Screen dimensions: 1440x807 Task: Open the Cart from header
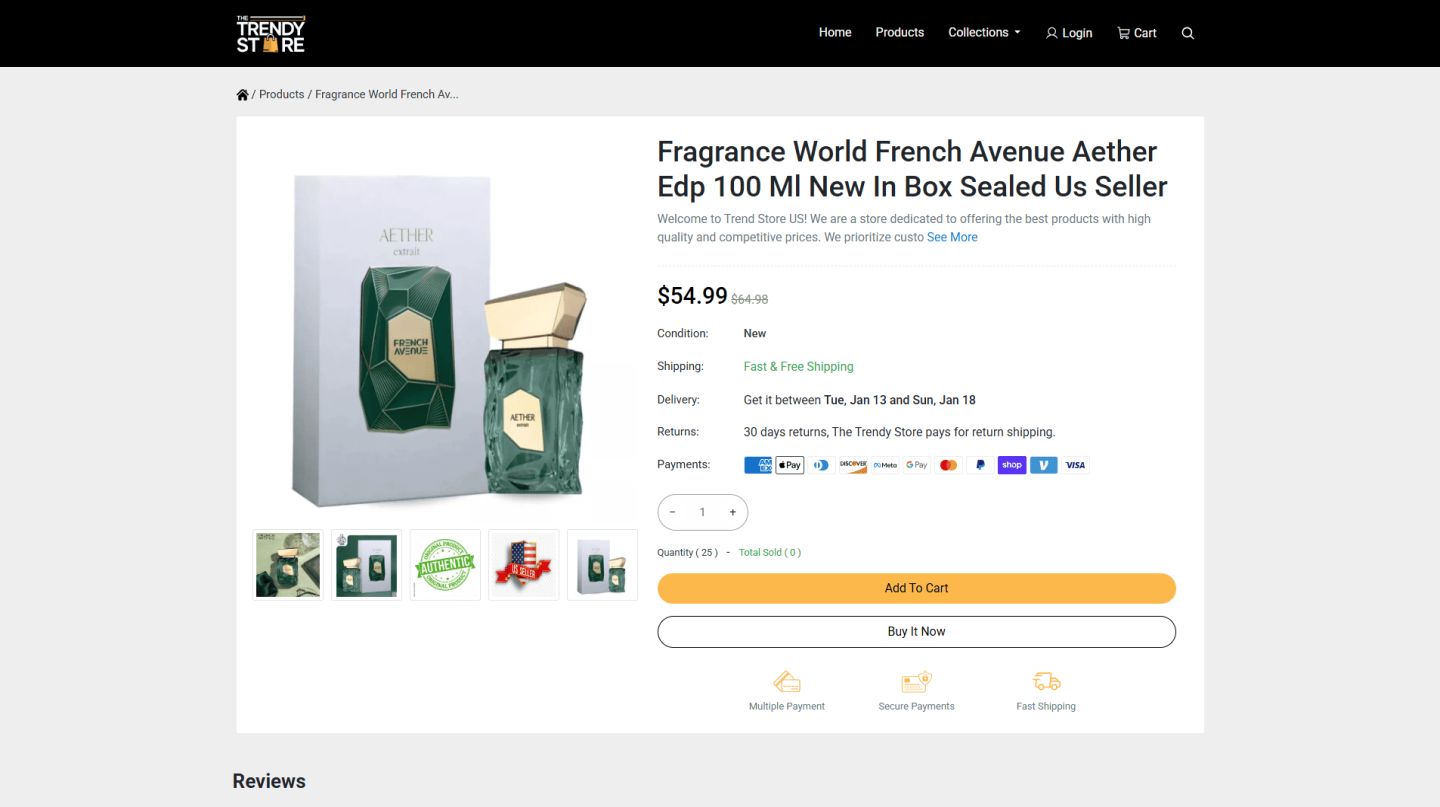(x=1137, y=33)
